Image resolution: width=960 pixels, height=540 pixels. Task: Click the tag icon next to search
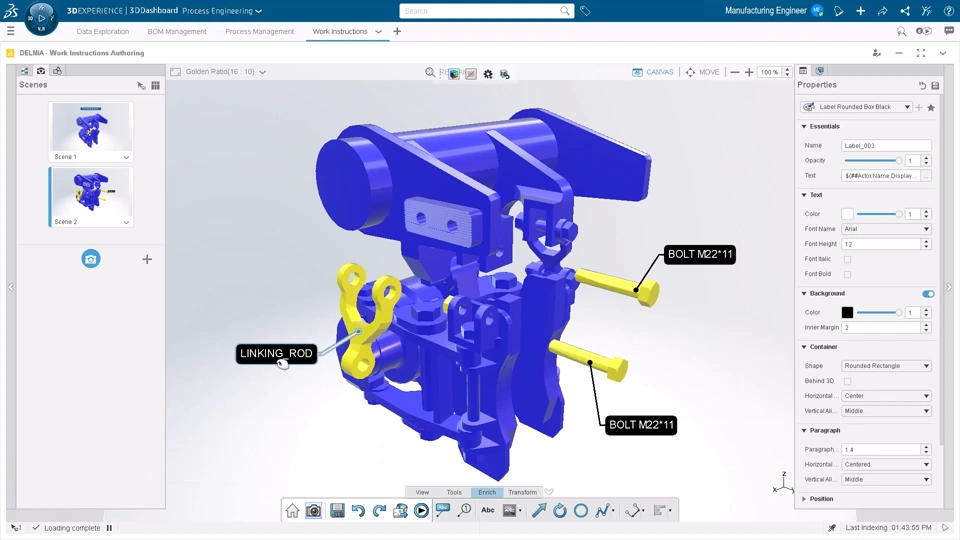[x=585, y=11]
